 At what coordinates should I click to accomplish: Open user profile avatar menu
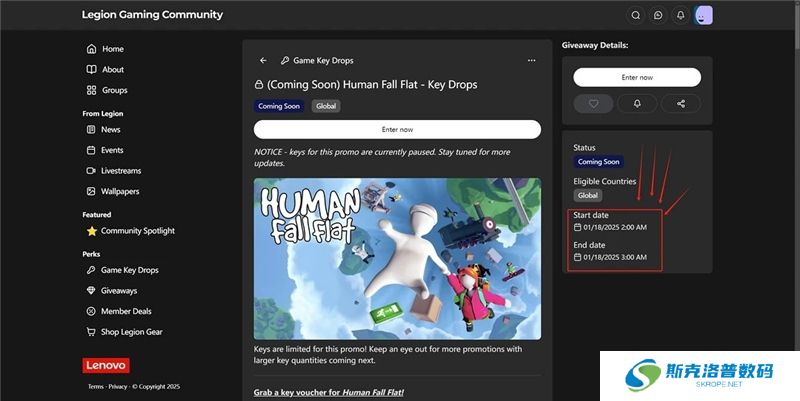click(704, 15)
